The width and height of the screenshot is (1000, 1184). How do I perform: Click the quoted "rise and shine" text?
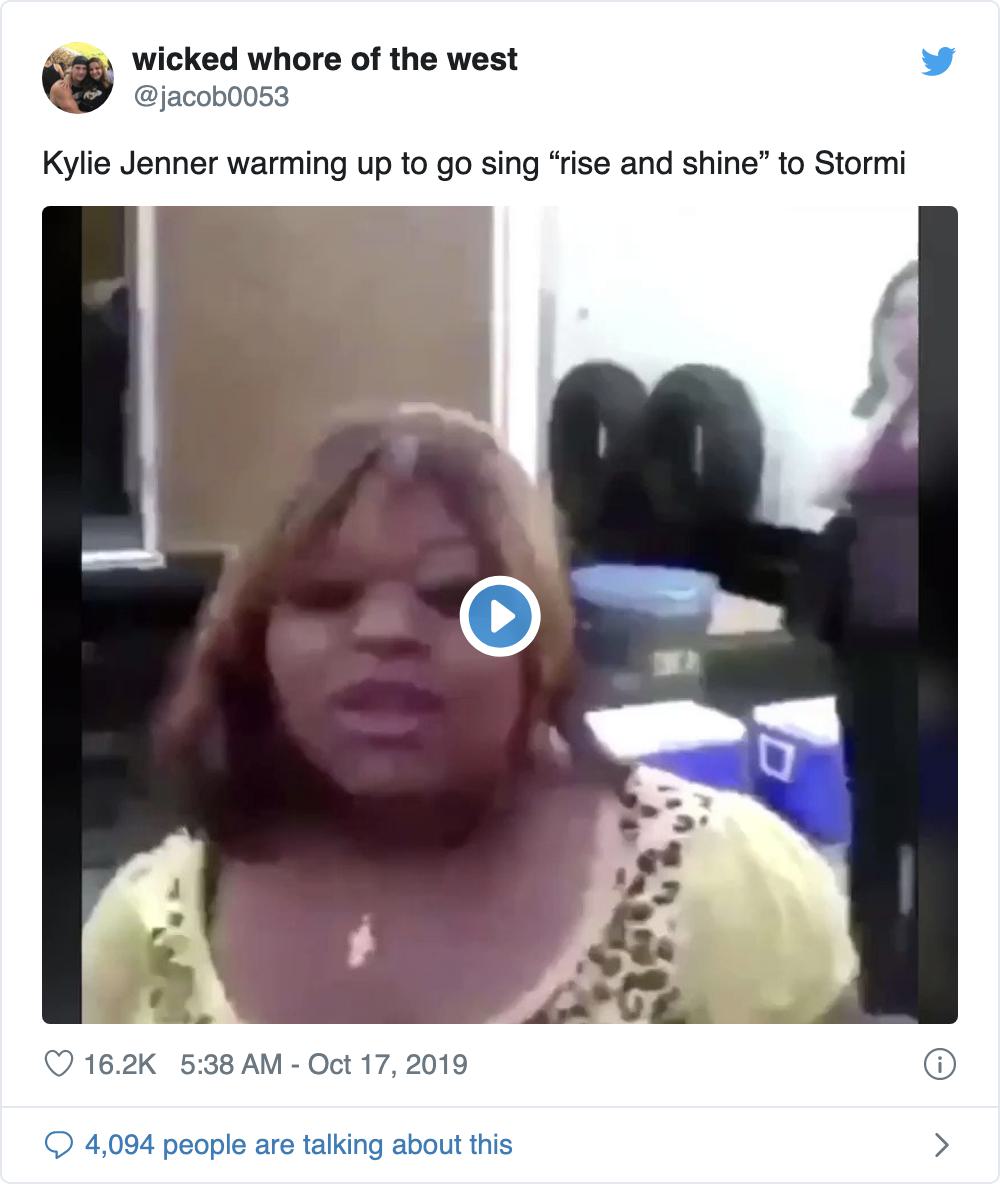pyautogui.click(x=656, y=163)
